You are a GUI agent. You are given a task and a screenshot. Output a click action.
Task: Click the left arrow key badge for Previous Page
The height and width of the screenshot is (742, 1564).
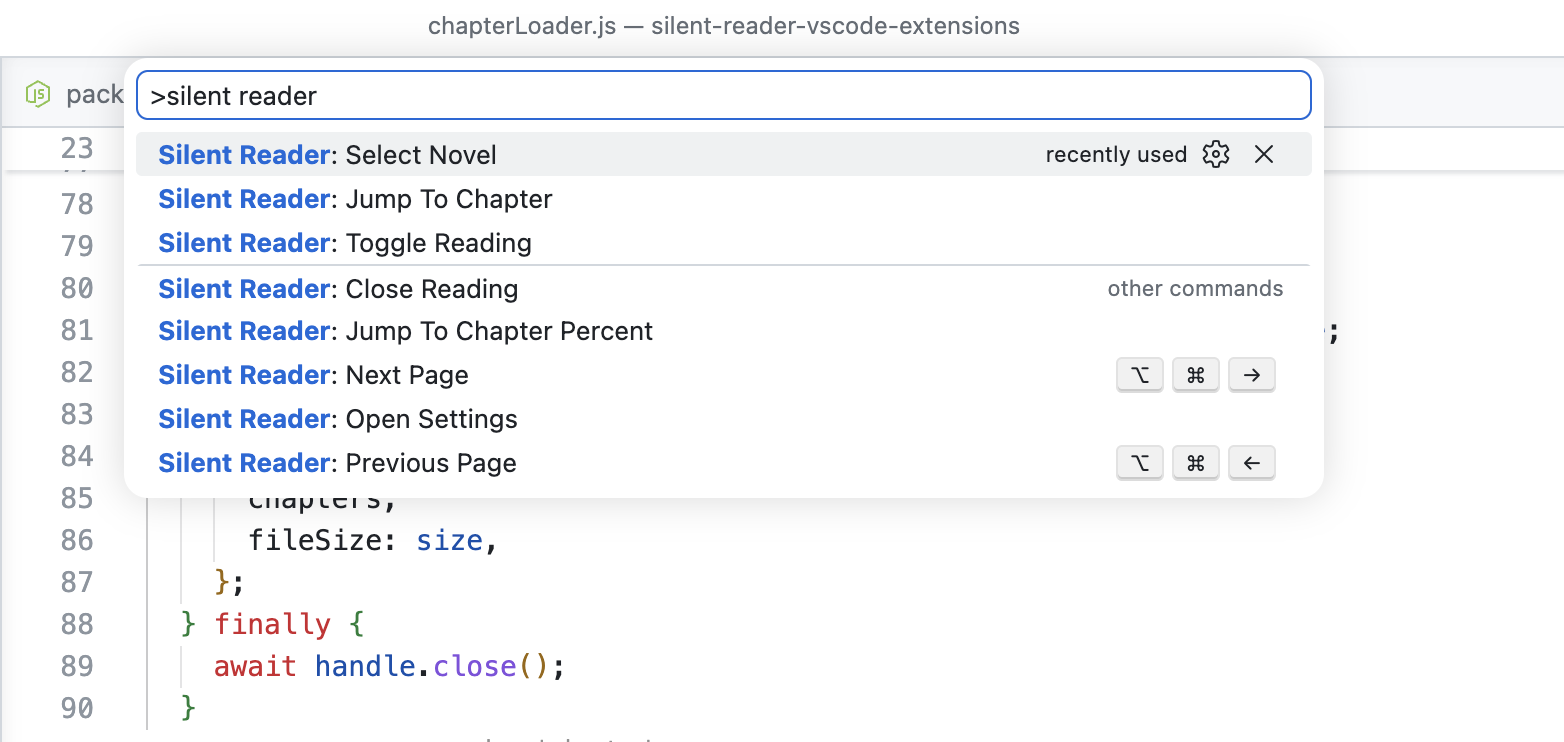pos(1252,463)
